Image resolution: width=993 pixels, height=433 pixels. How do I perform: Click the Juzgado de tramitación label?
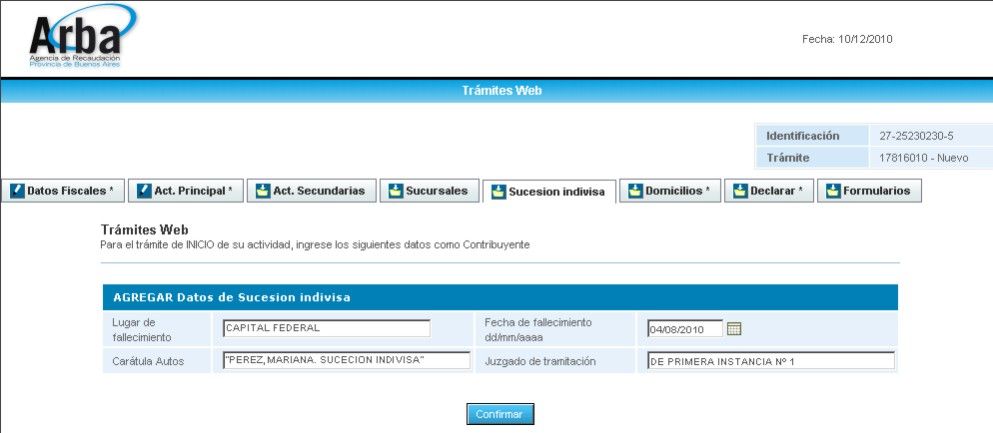[540, 361]
